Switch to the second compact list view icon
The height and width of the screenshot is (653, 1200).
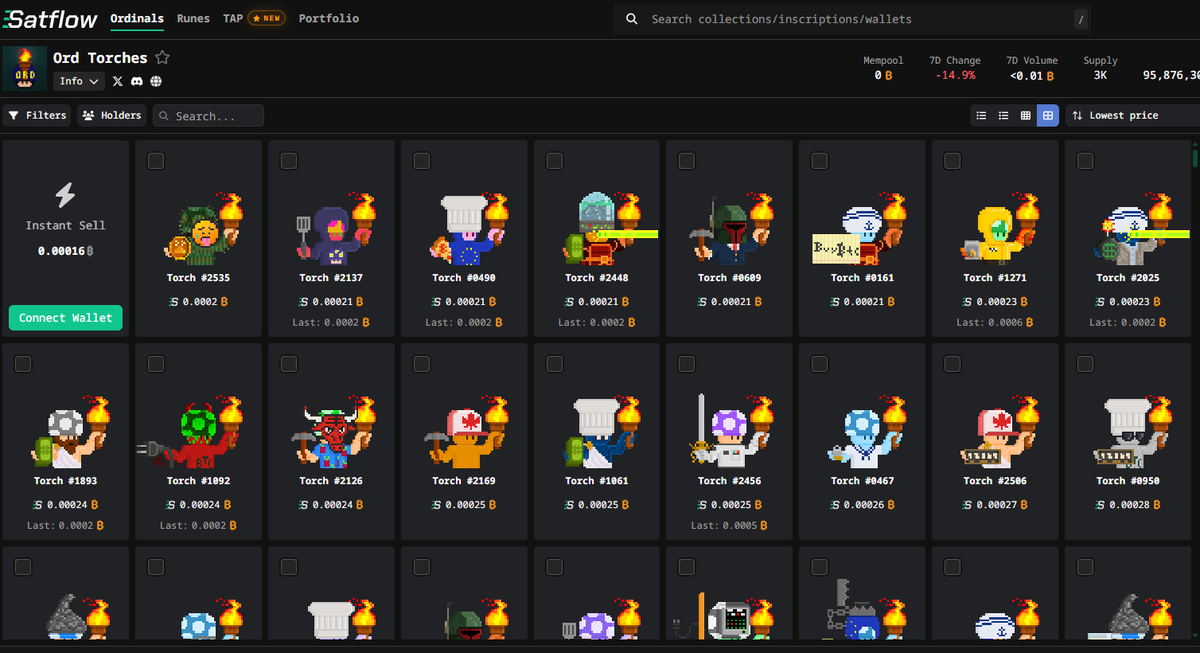pyautogui.click(x=1003, y=116)
